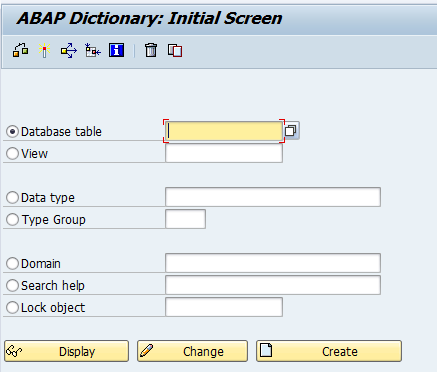Select the Type Group radio option

pos(12,220)
